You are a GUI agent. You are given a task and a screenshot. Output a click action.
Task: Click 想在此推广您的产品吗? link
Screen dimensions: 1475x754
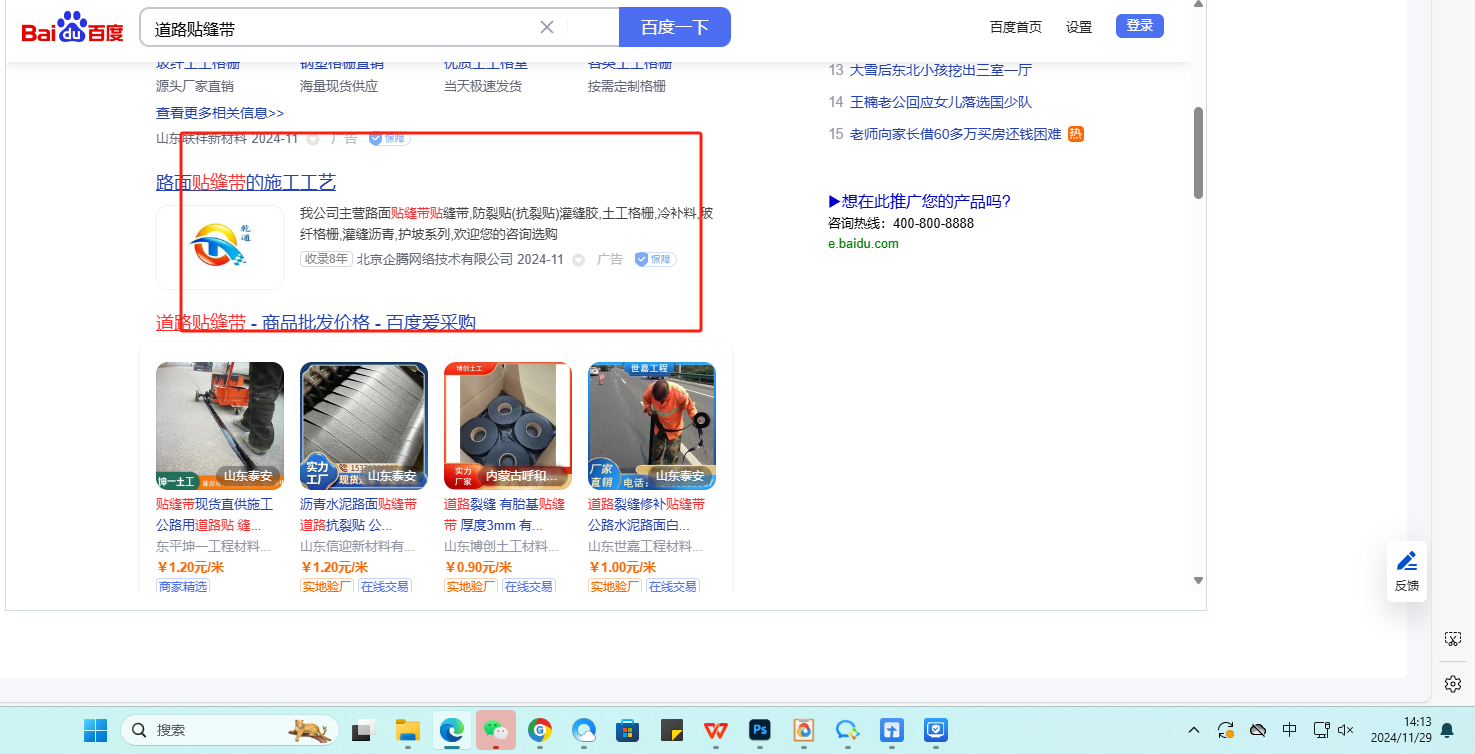[x=920, y=202]
